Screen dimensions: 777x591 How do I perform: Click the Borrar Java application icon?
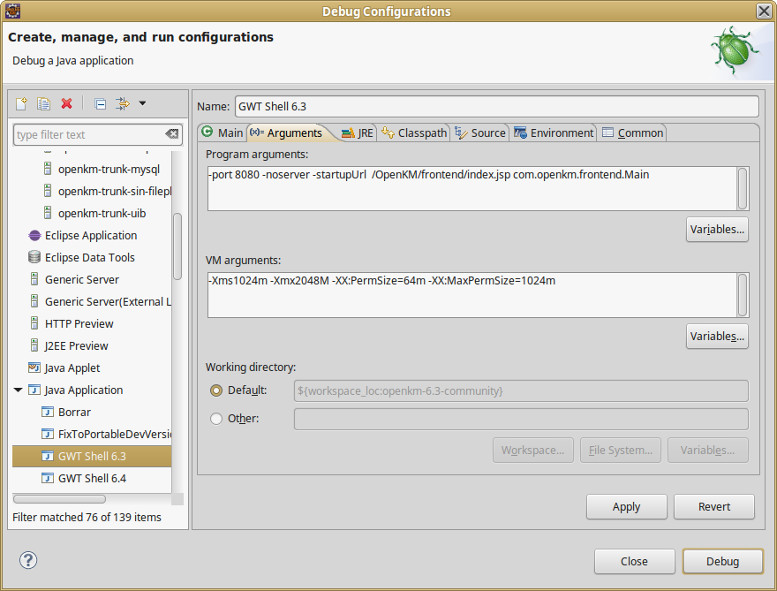pos(48,412)
